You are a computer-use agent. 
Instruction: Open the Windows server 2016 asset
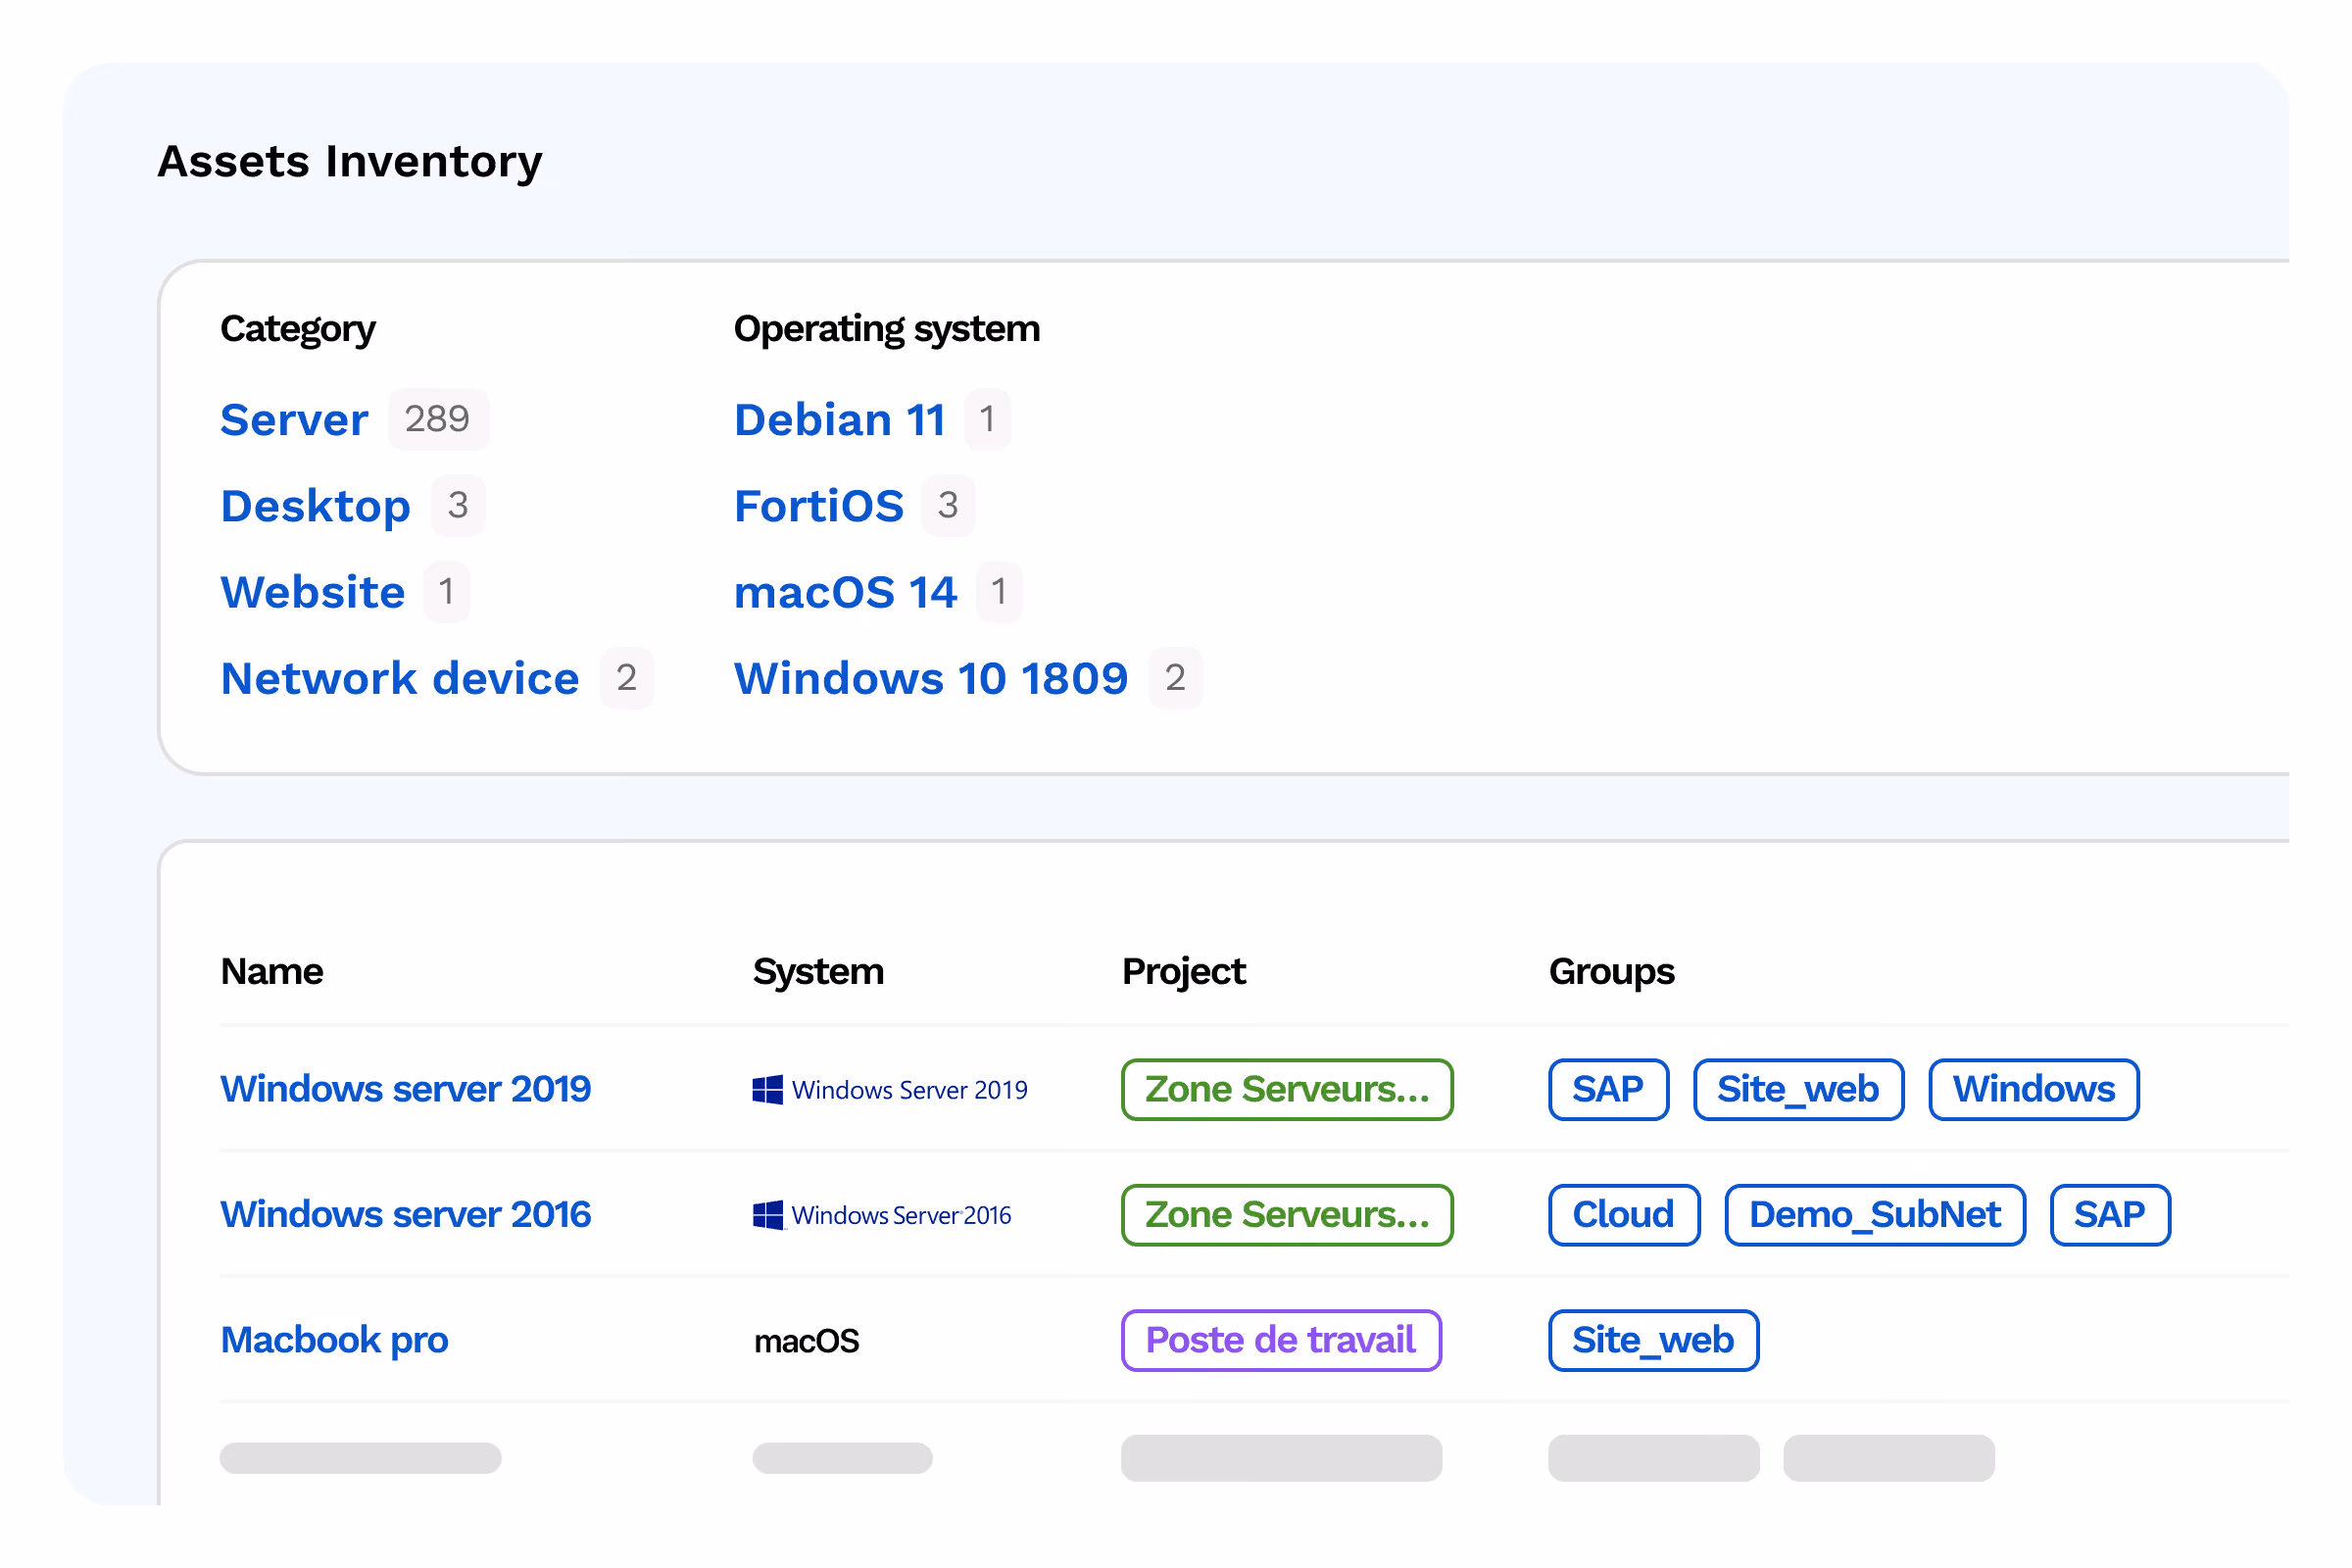pyautogui.click(x=405, y=1215)
